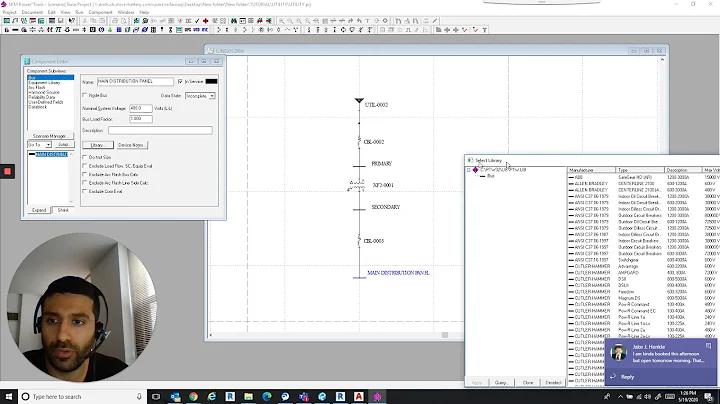Show hidden tray icons chevron
This screenshot has width=720, height=404.
pyautogui.click(x=620, y=397)
